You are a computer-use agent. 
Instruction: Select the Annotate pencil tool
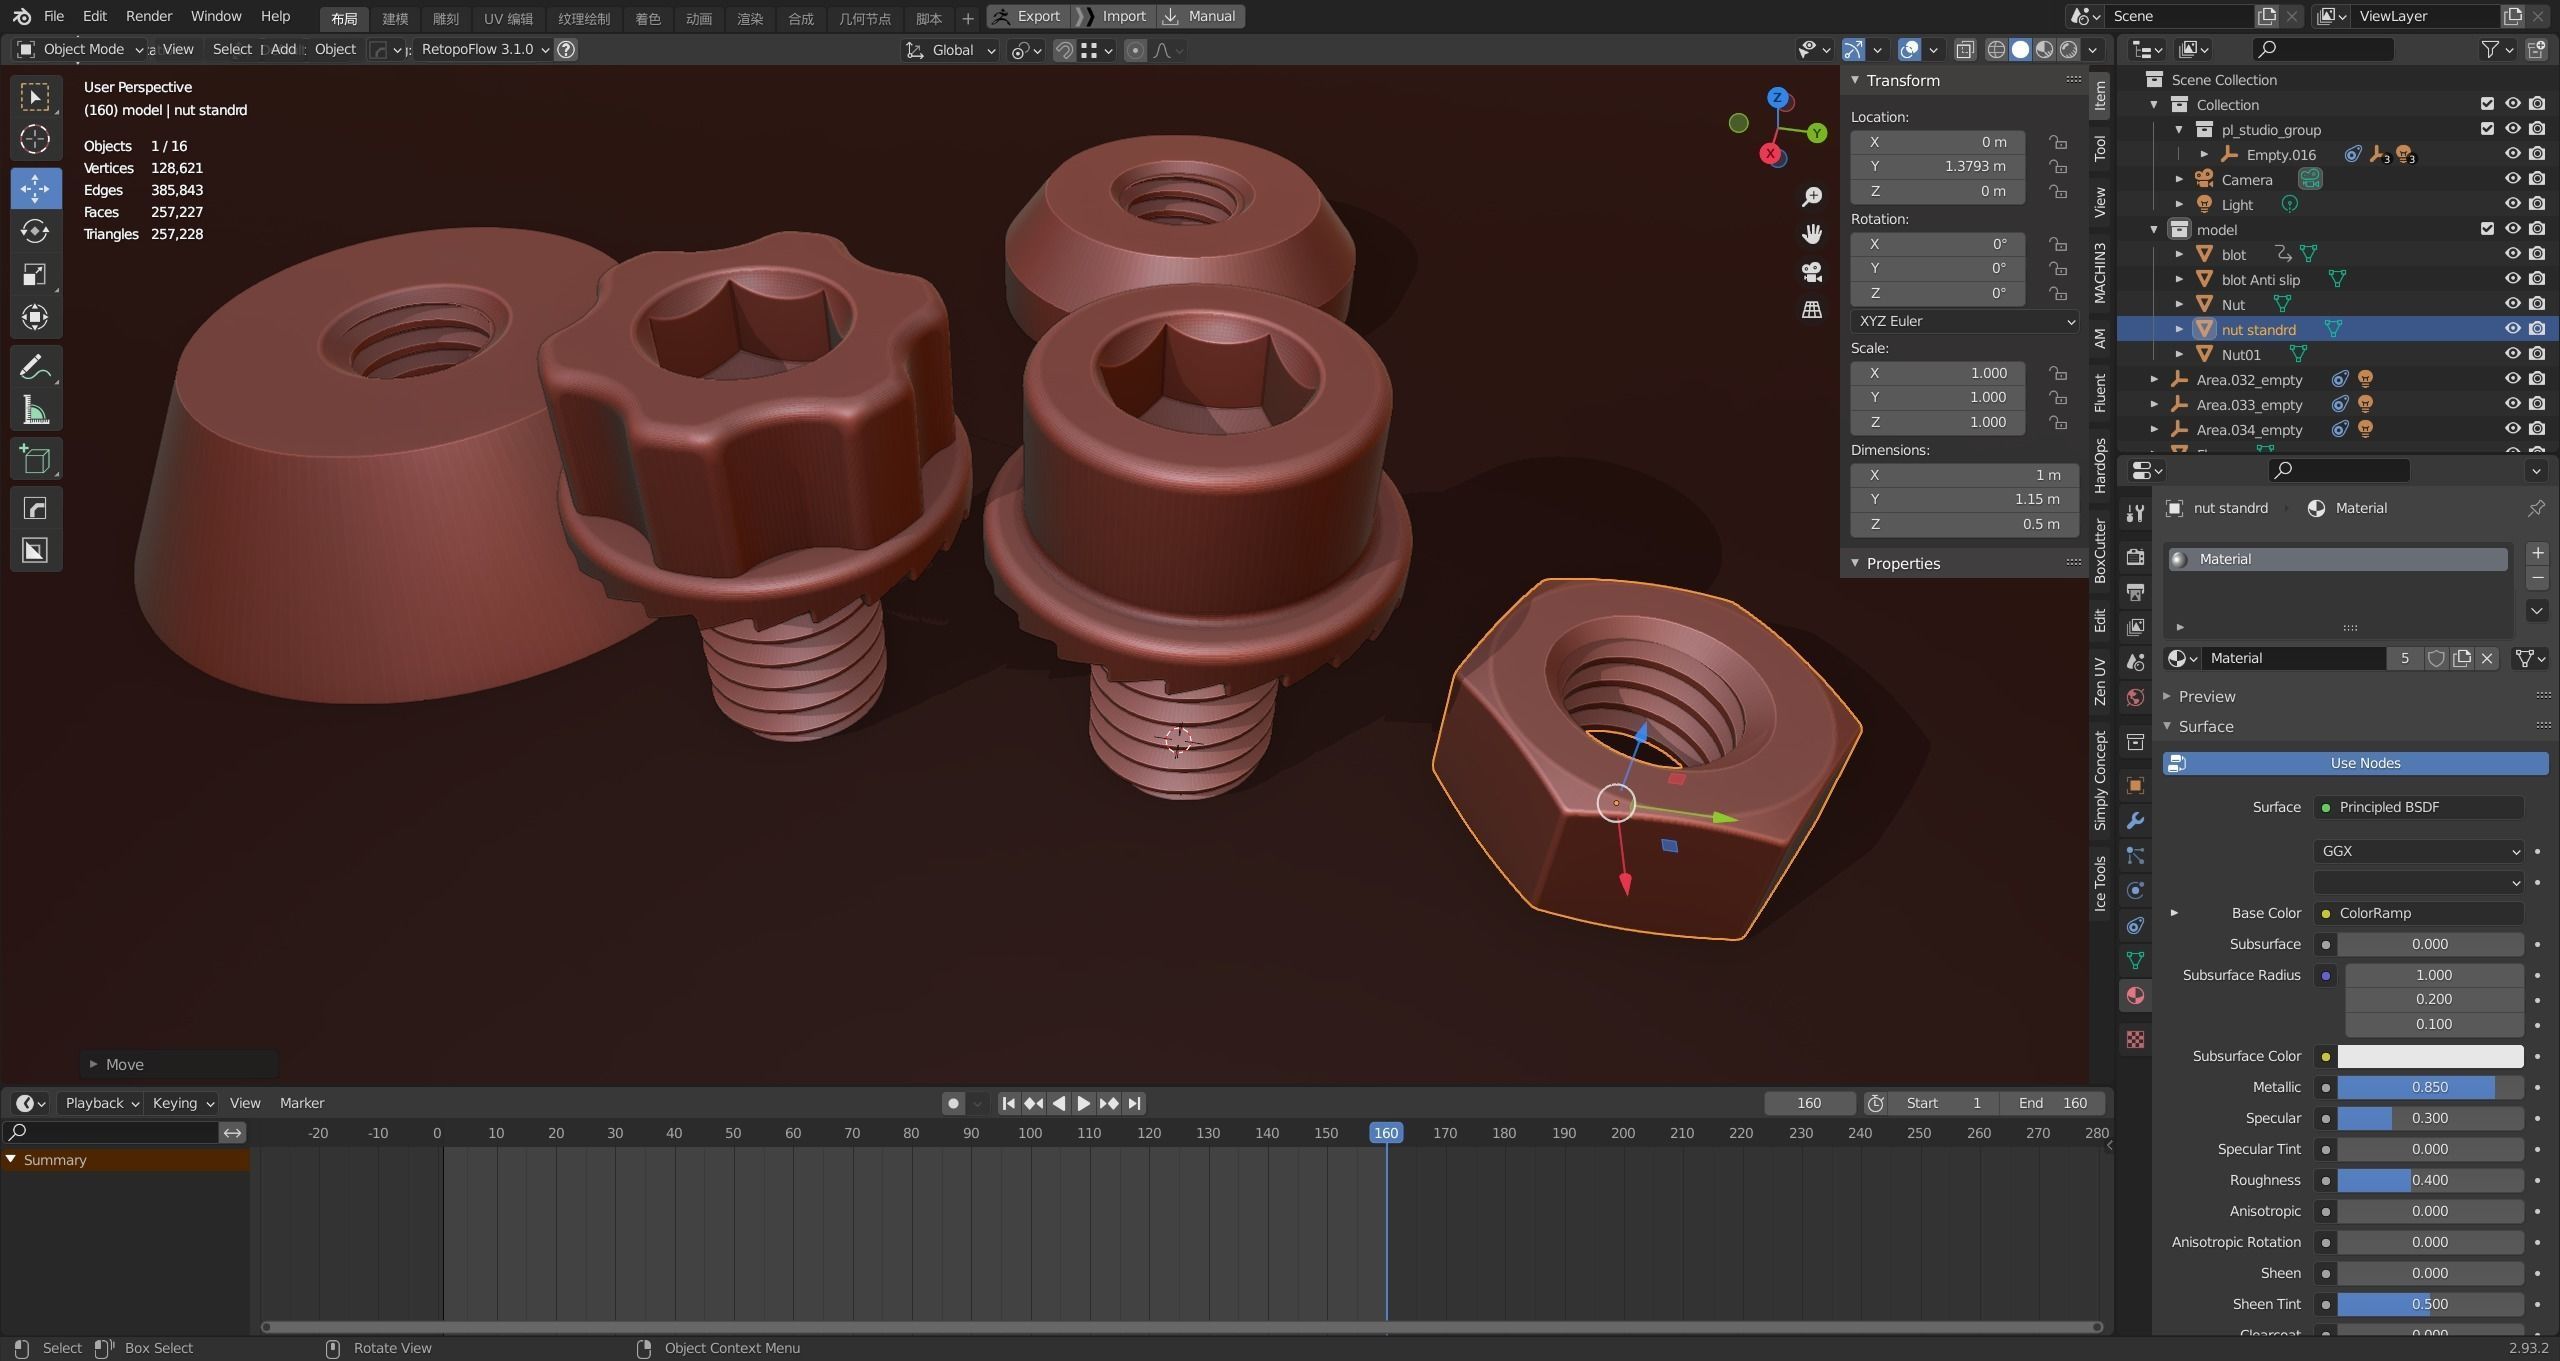click(x=35, y=368)
